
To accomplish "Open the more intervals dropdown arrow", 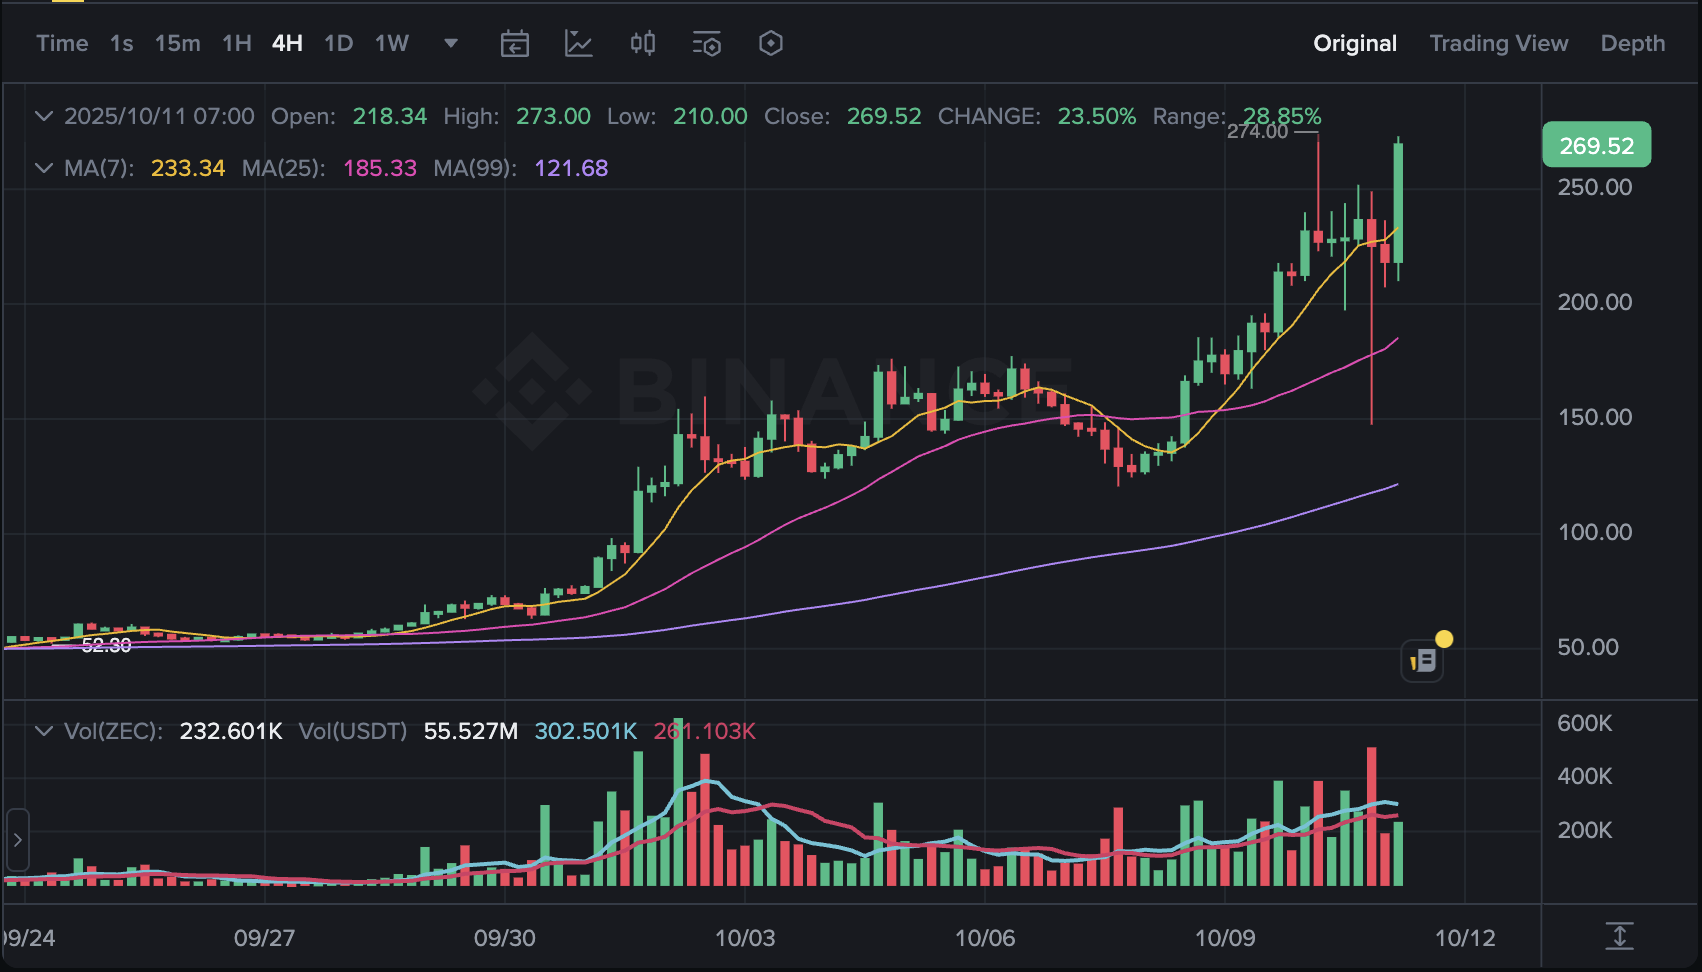I will 450,43.
